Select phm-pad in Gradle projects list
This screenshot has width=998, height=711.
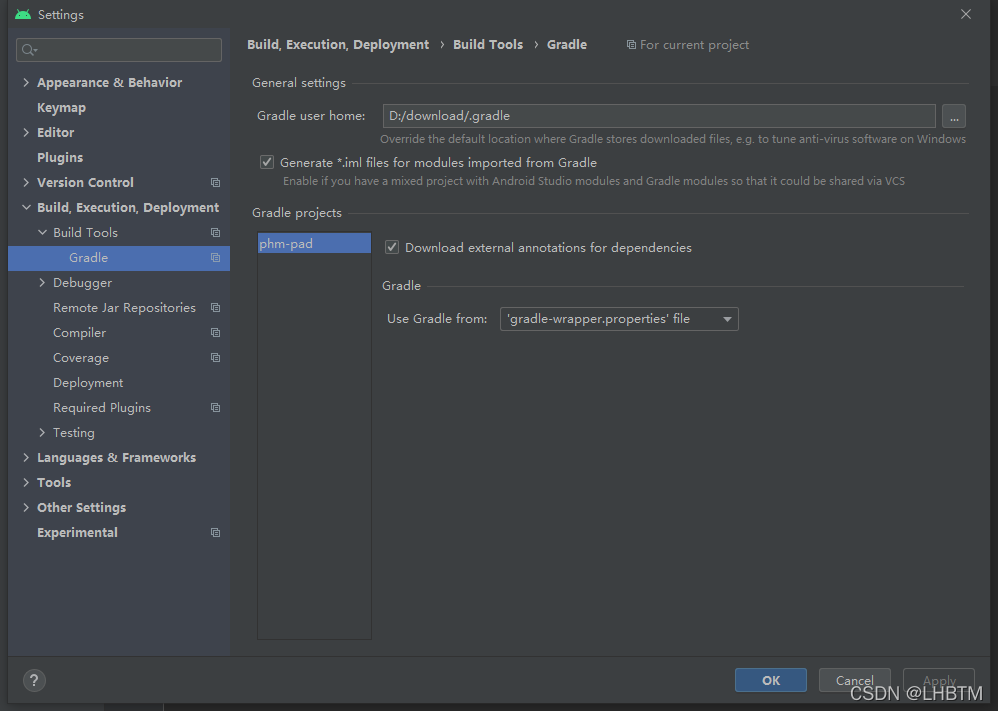pos(314,243)
